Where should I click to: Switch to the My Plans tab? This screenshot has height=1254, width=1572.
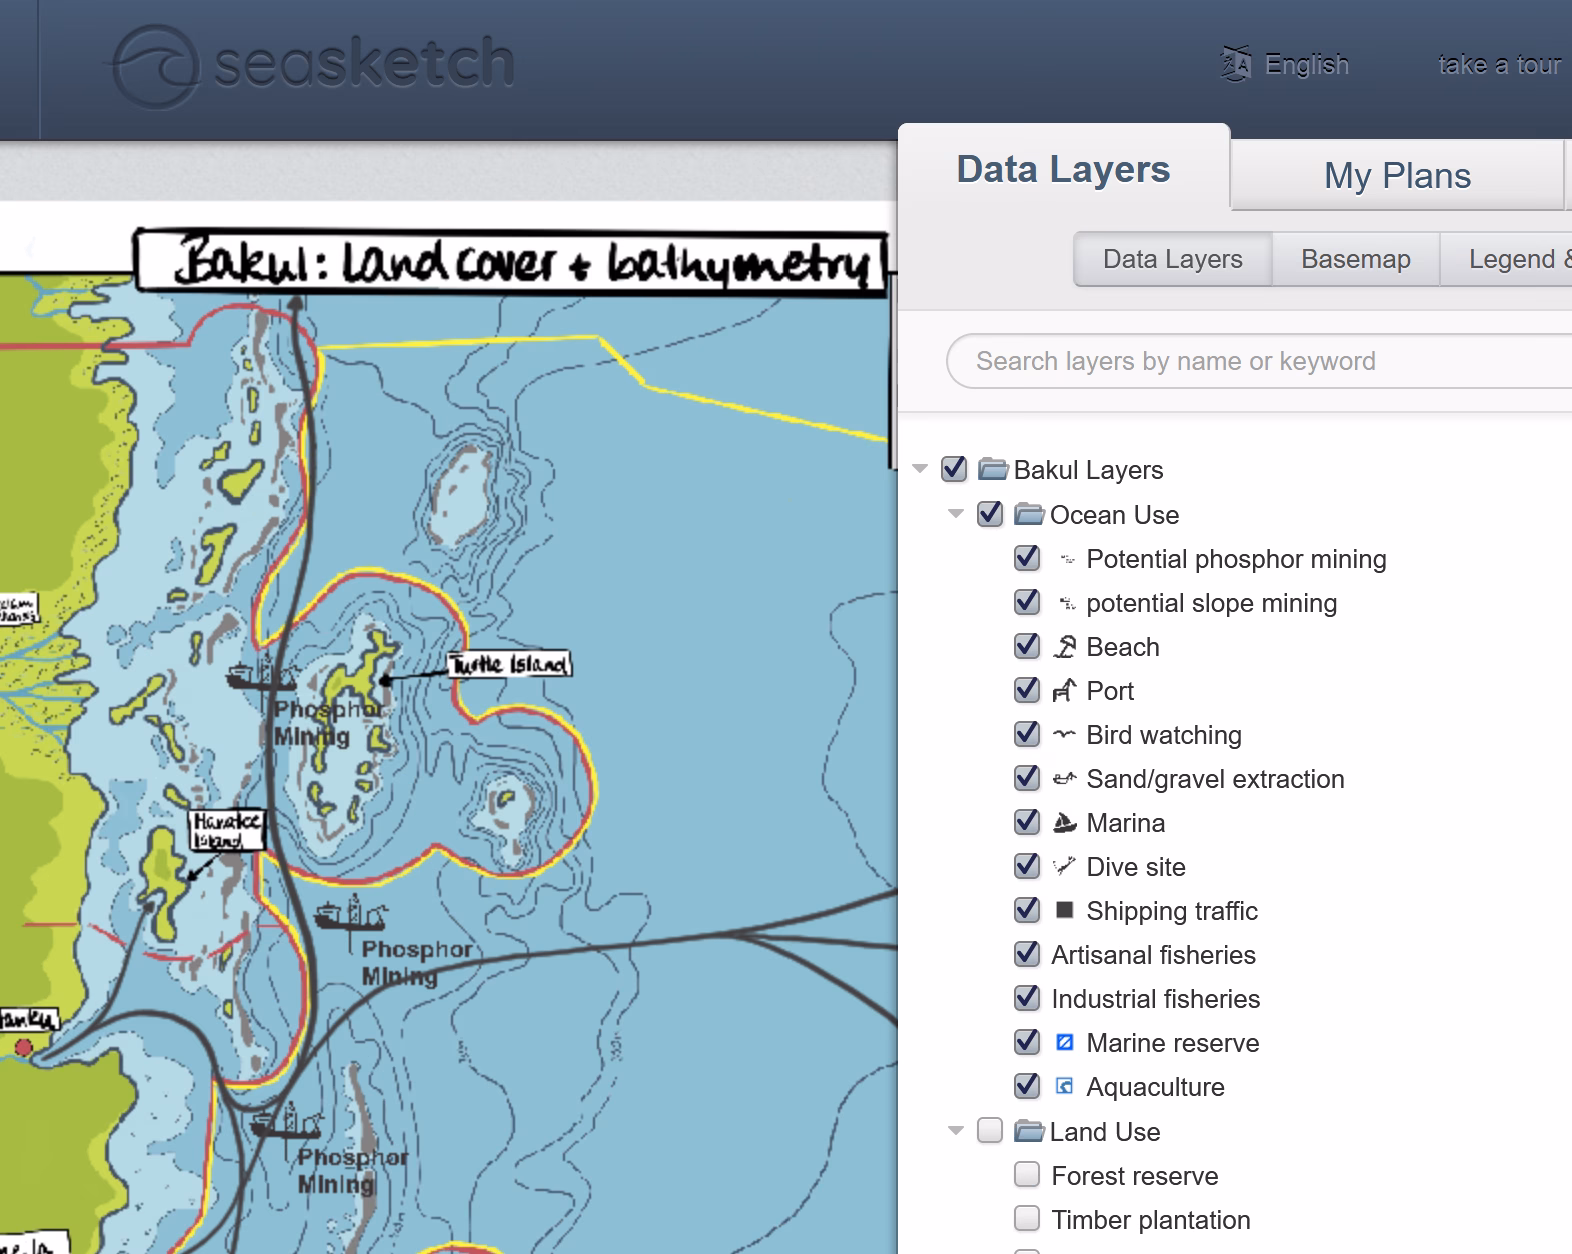[x=1396, y=176]
